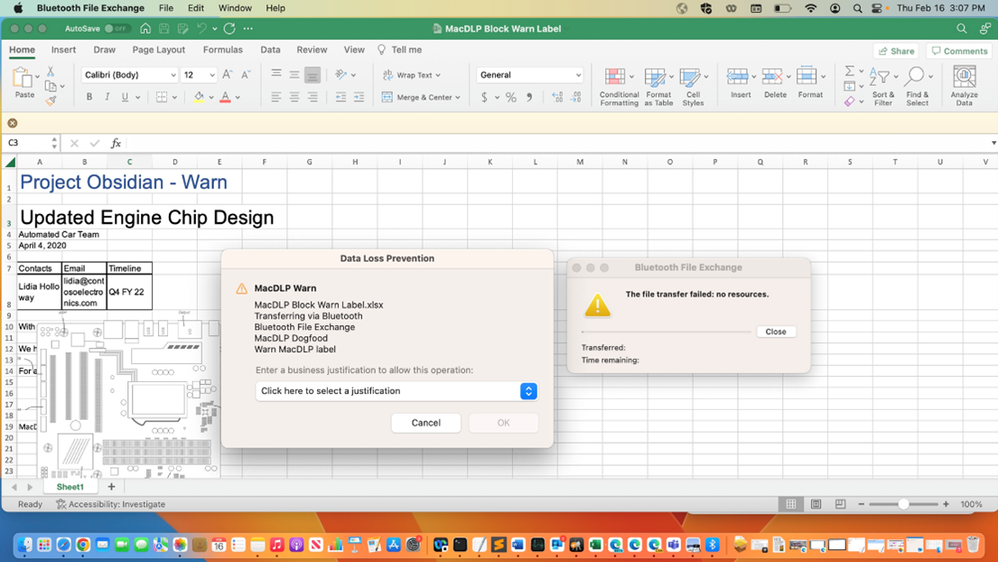The width and height of the screenshot is (998, 562).
Task: Apply Italic formatting
Action: click(107, 97)
